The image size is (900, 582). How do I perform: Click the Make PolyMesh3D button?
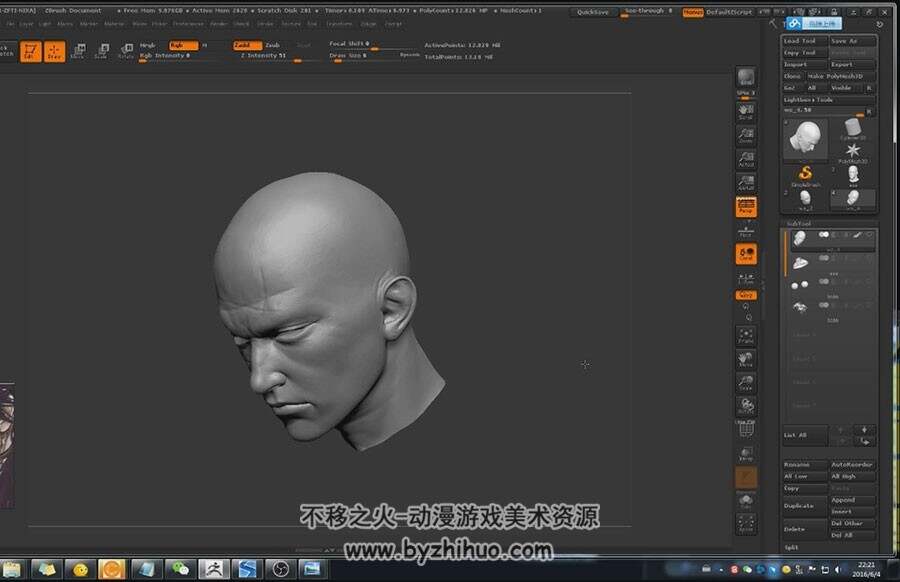tap(841, 76)
